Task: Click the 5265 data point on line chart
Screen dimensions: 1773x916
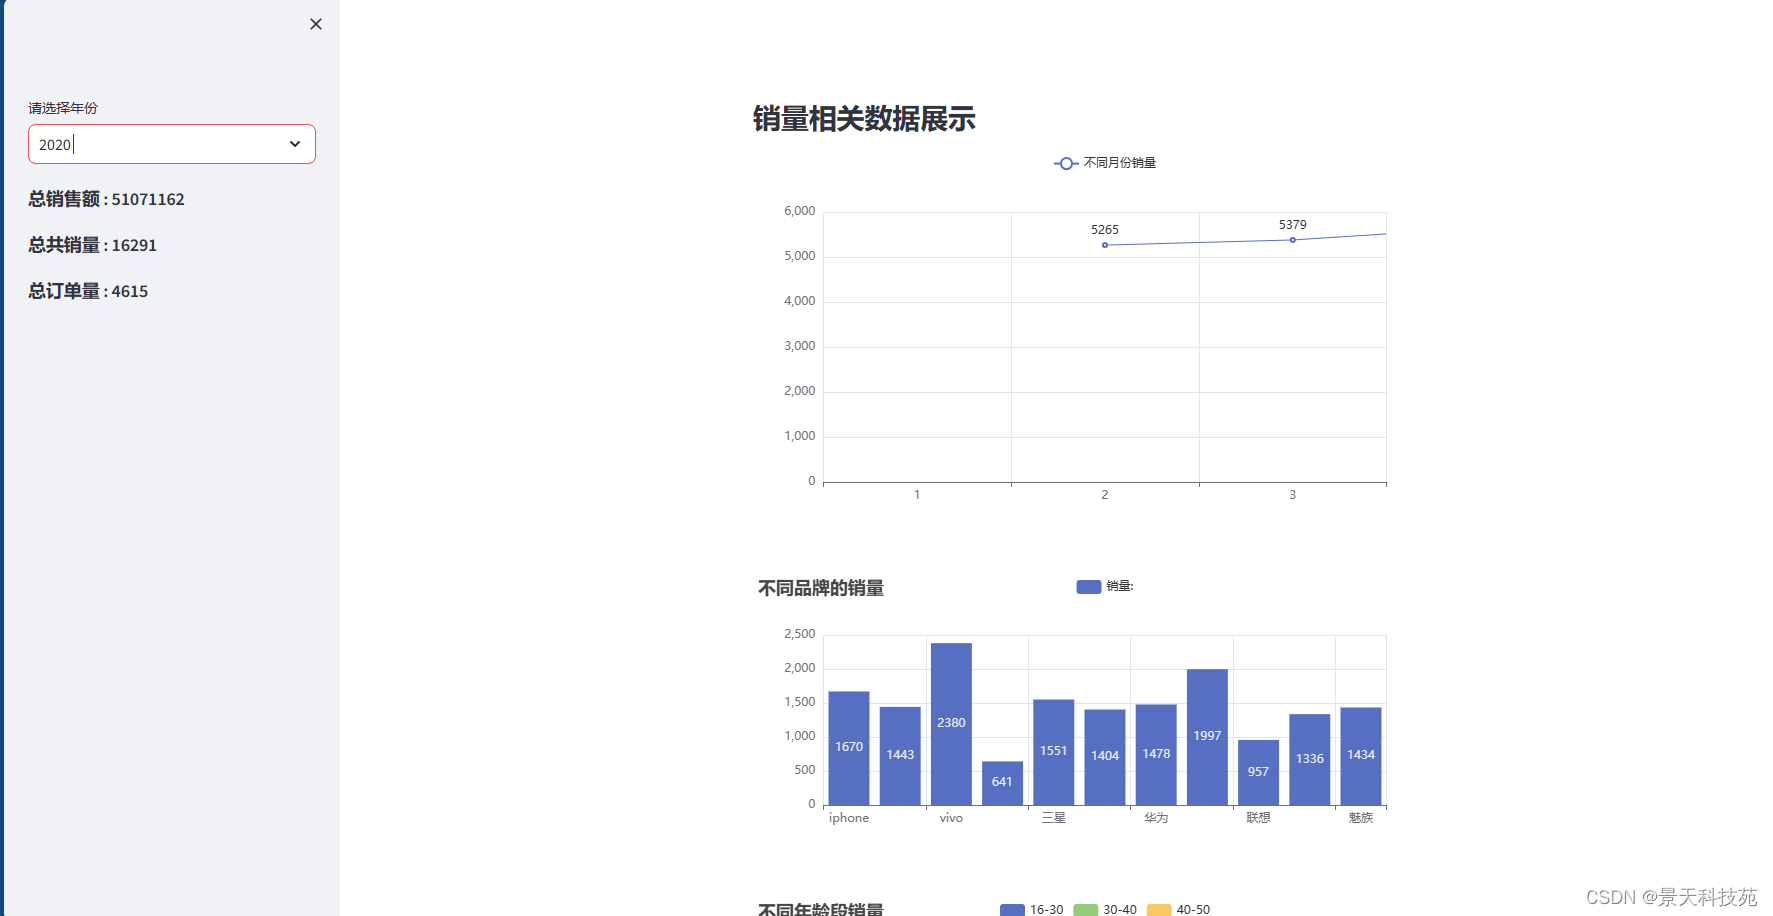Action: pos(1105,245)
